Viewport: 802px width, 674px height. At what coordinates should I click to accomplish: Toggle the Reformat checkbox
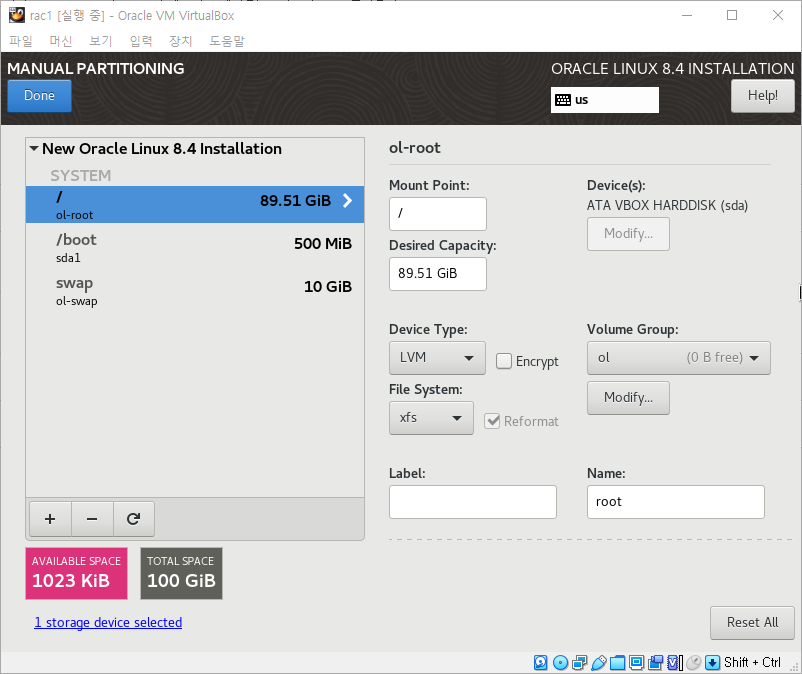[x=492, y=421]
